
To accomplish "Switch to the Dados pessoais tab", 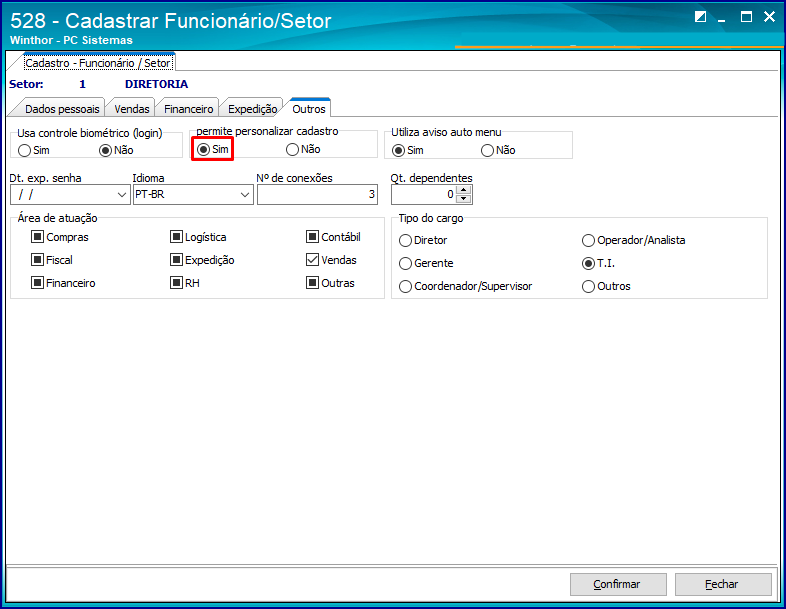I will coord(62,109).
